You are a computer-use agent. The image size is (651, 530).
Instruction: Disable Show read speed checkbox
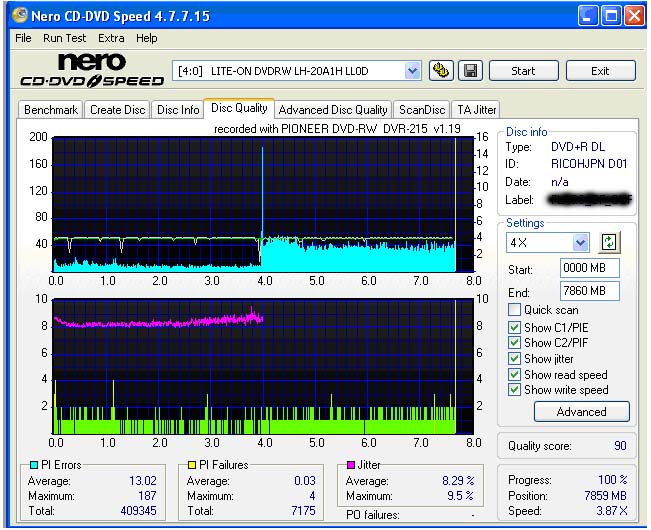click(x=514, y=374)
